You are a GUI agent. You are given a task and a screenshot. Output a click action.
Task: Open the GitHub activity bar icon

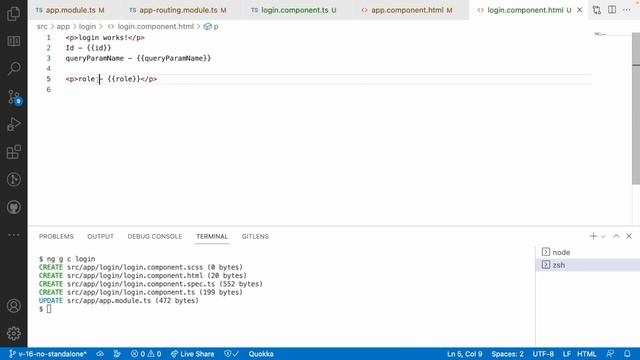(13, 207)
